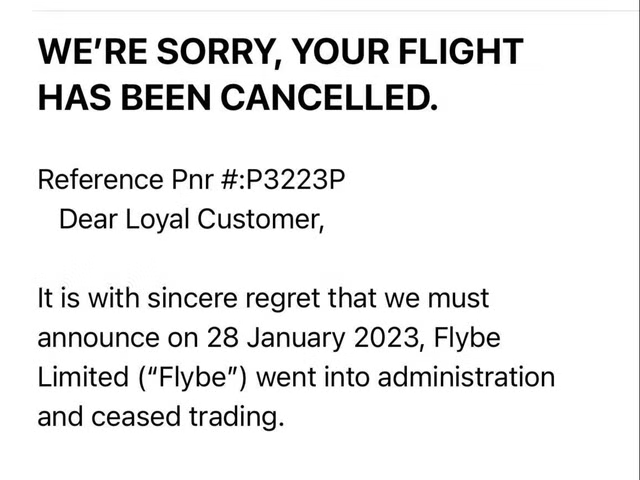Click the word "Loyal" in the greeting
Viewport: 640px width, 480px height.
(x=157, y=221)
